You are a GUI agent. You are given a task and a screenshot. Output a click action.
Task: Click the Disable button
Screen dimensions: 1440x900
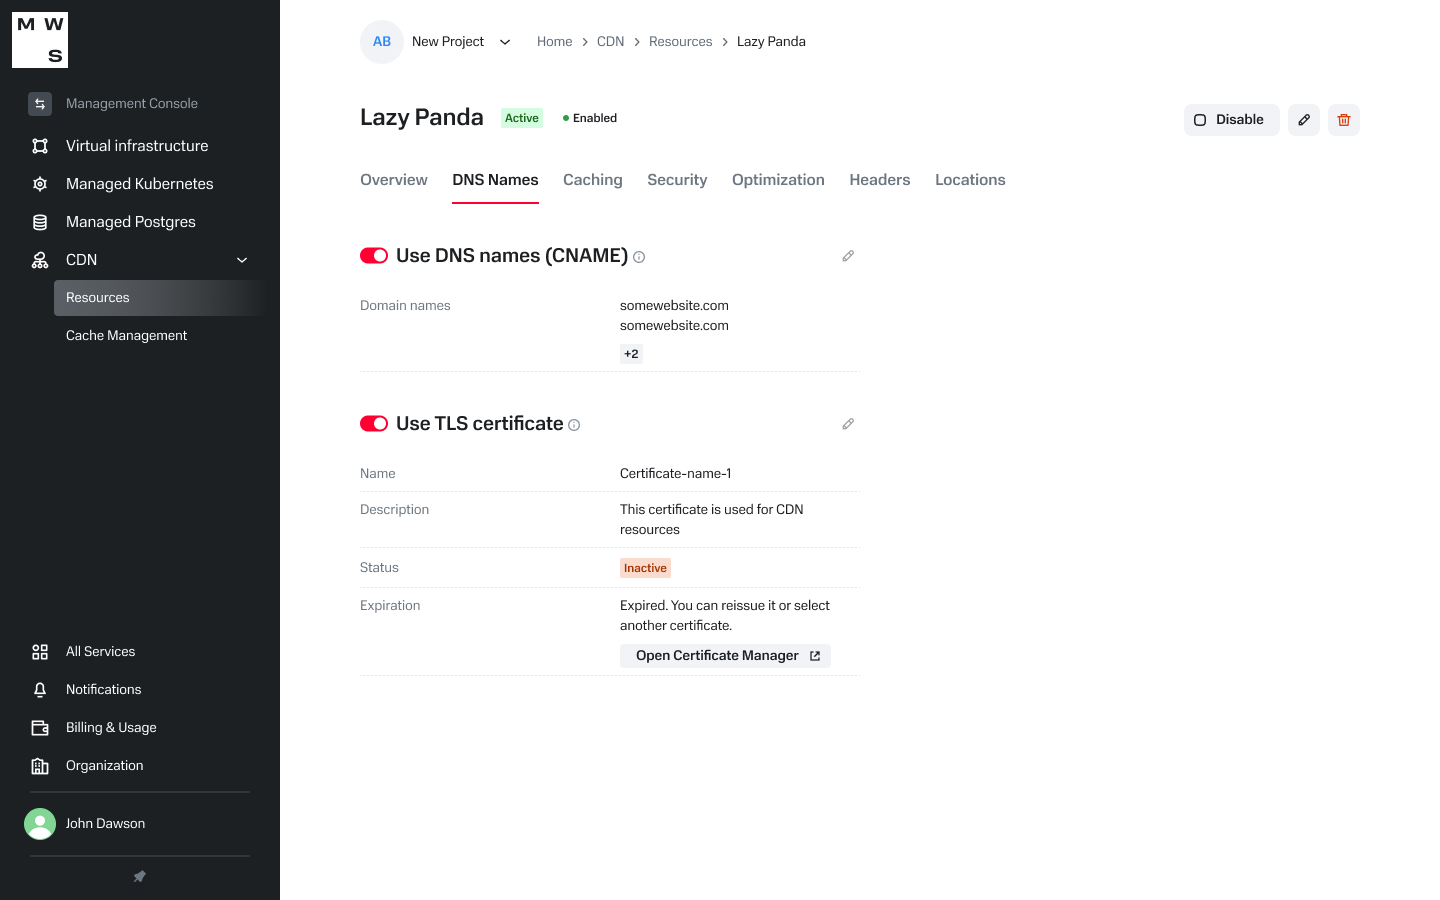(x=1232, y=120)
